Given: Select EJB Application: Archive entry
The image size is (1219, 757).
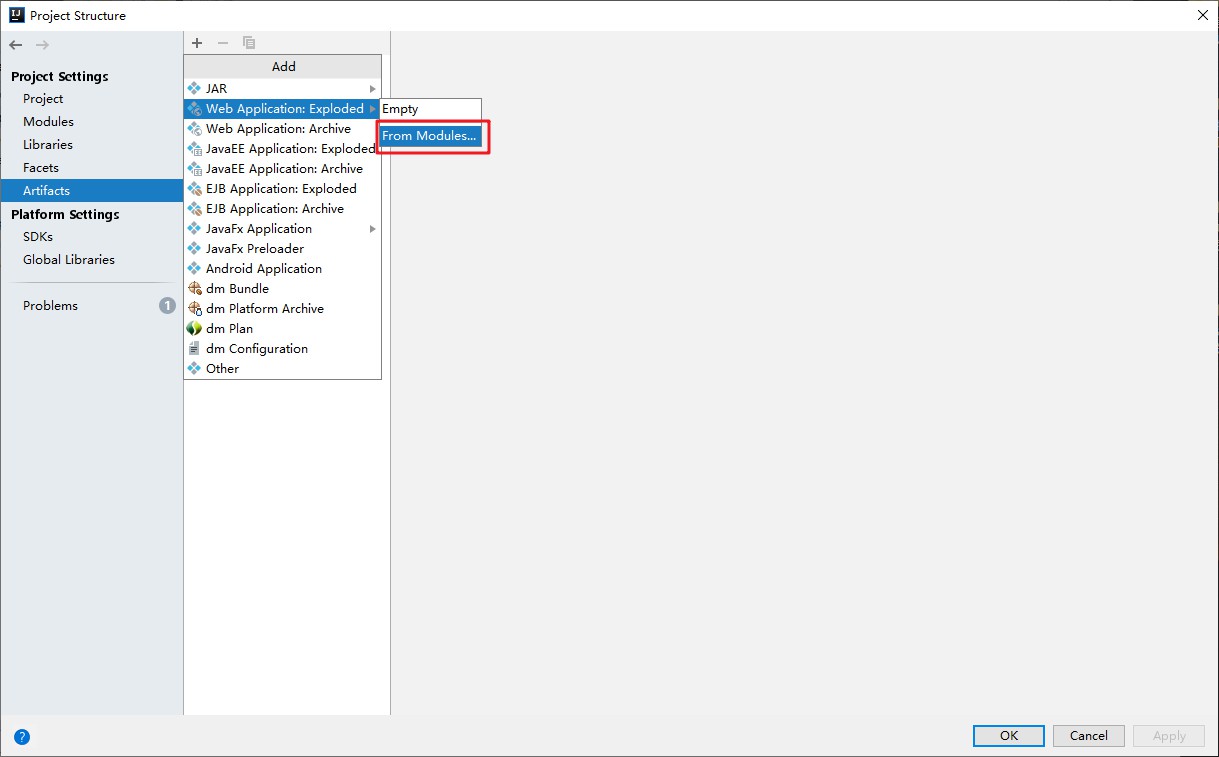Looking at the screenshot, I should [282, 209].
